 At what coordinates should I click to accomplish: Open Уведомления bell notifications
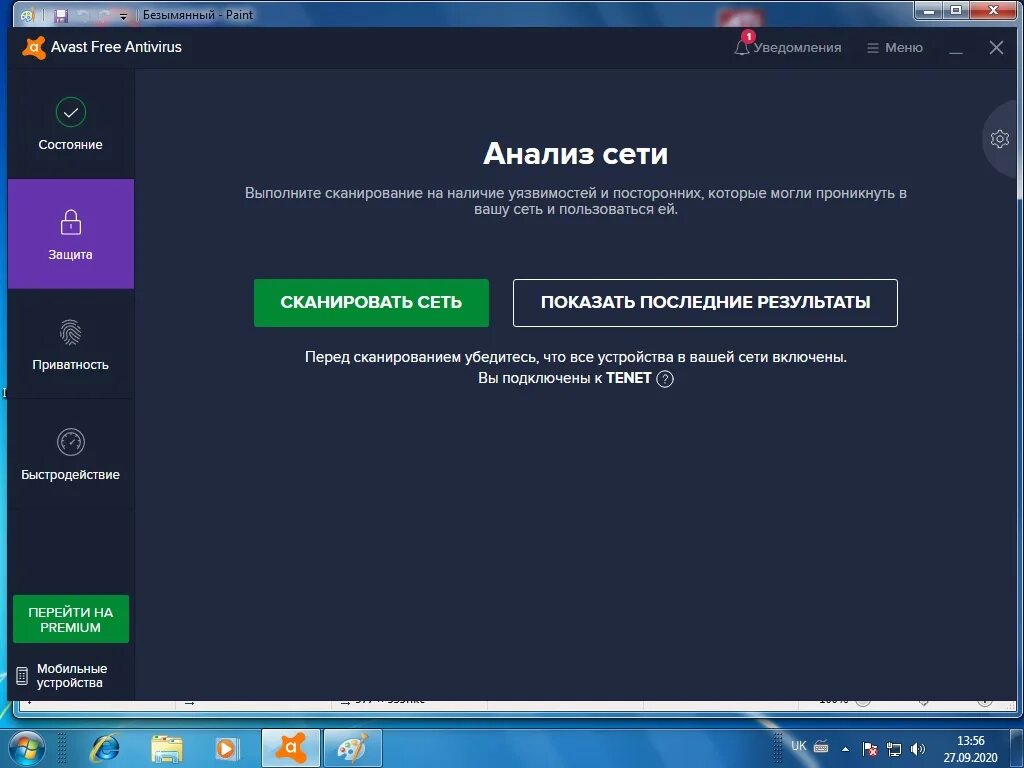point(788,47)
